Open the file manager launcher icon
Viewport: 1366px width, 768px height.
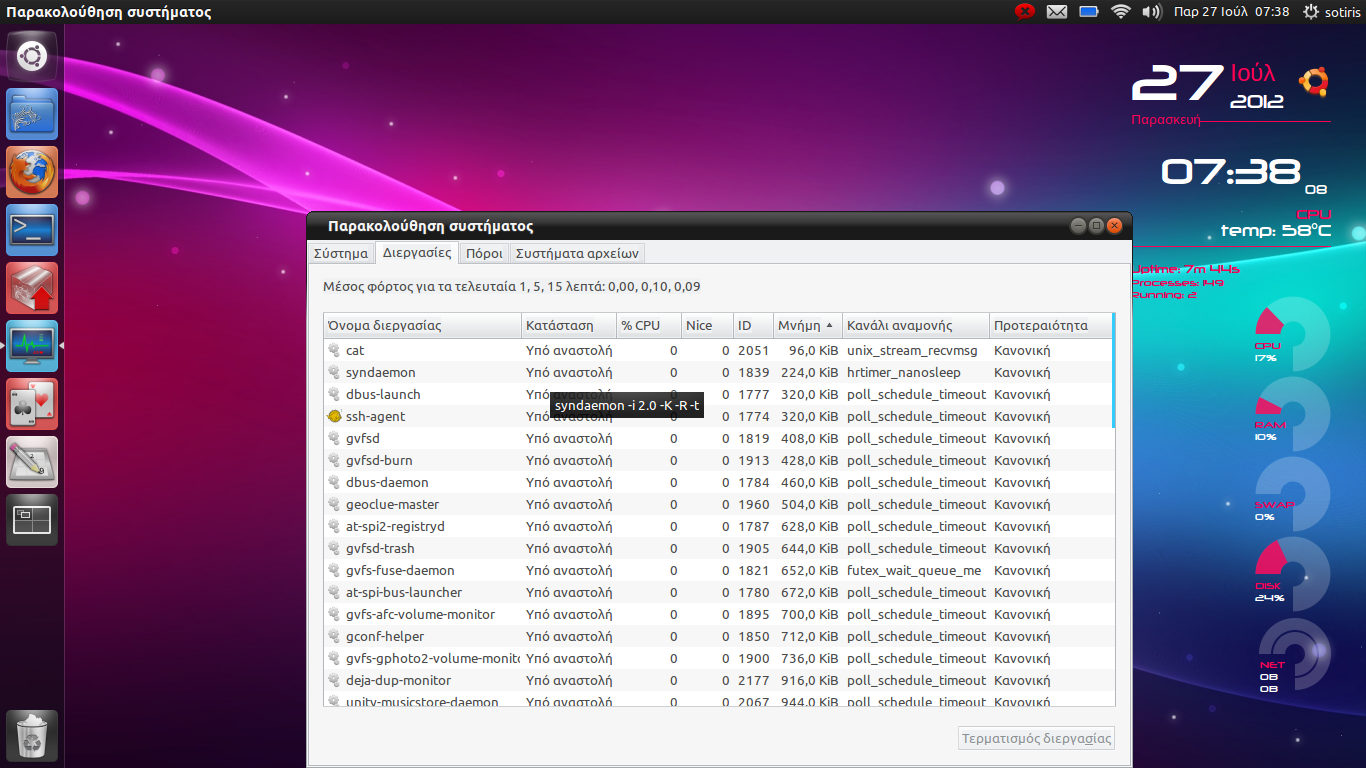[x=32, y=114]
